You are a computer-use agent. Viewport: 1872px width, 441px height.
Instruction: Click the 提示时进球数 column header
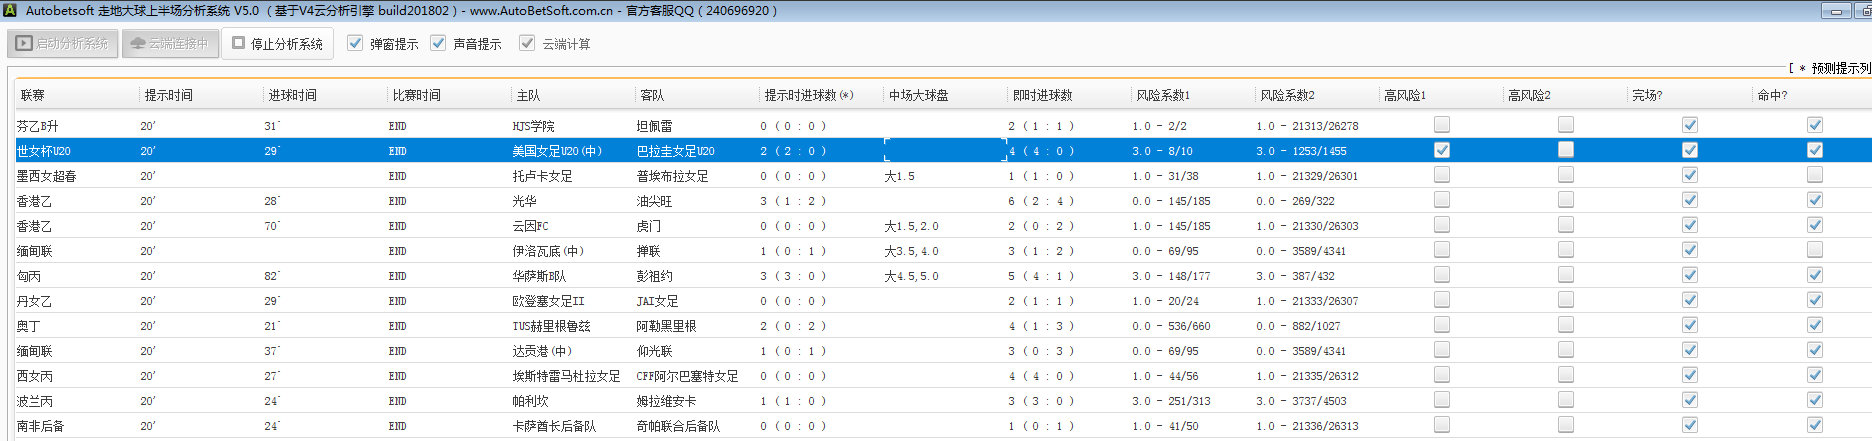pyautogui.click(x=808, y=95)
